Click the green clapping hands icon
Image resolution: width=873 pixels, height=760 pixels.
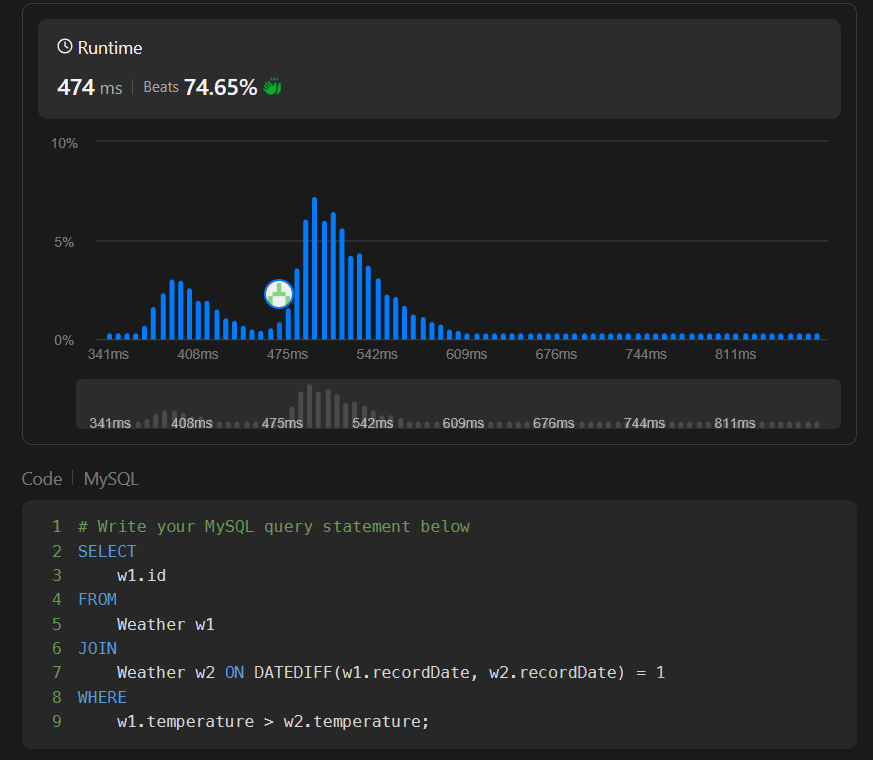click(272, 87)
